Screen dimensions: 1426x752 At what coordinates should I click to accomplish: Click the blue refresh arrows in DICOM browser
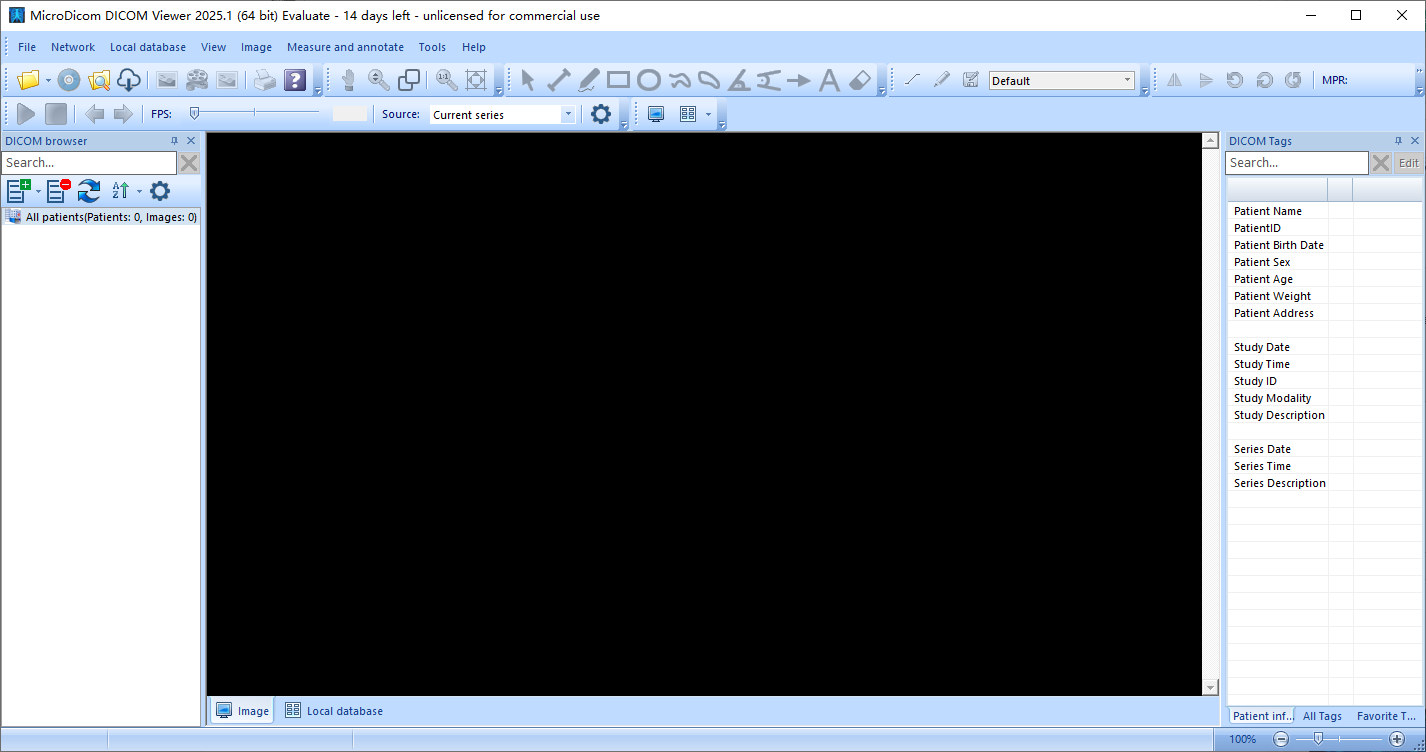[x=89, y=190]
